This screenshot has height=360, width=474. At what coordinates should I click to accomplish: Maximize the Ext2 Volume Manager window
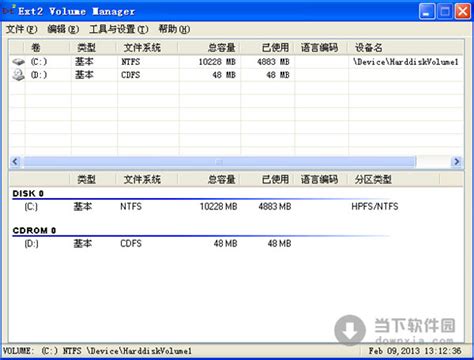point(445,12)
